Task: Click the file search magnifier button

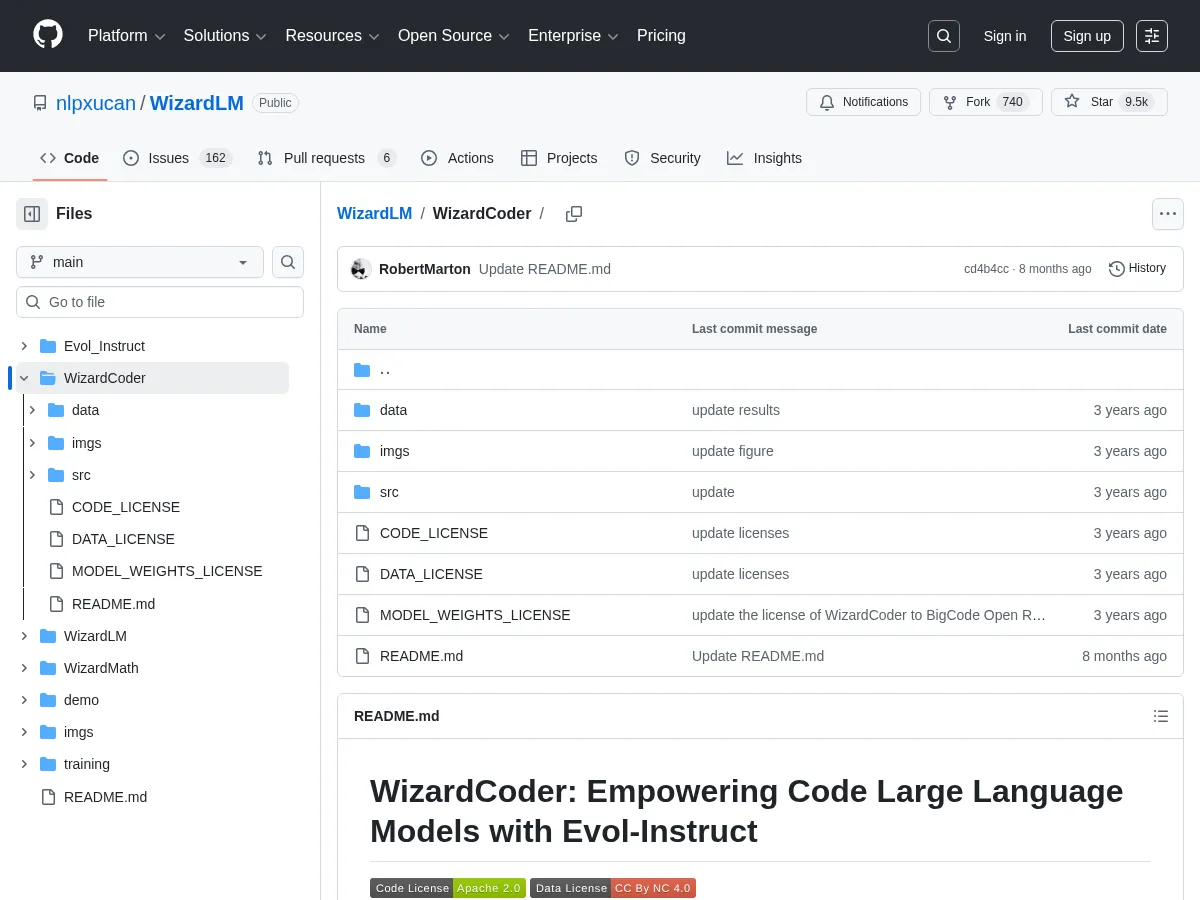Action: click(x=288, y=262)
